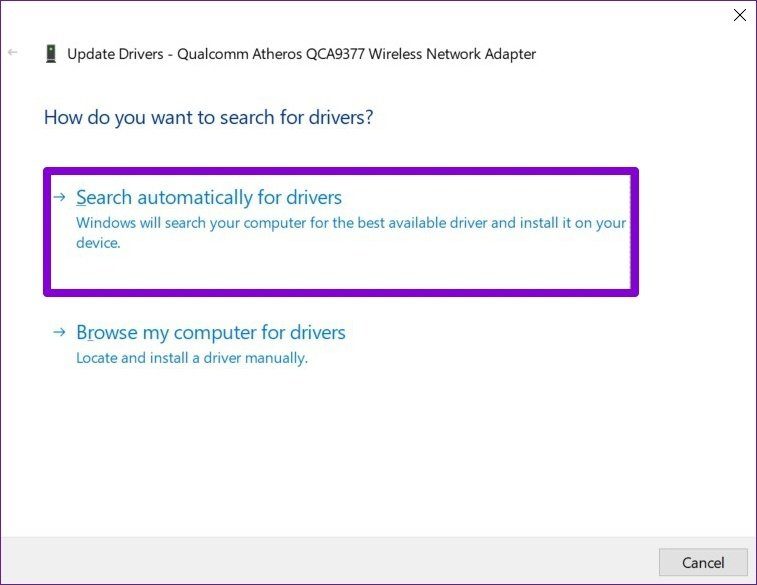
Task: Click the 'Locate and install a driver manually.' text
Action: tap(192, 358)
